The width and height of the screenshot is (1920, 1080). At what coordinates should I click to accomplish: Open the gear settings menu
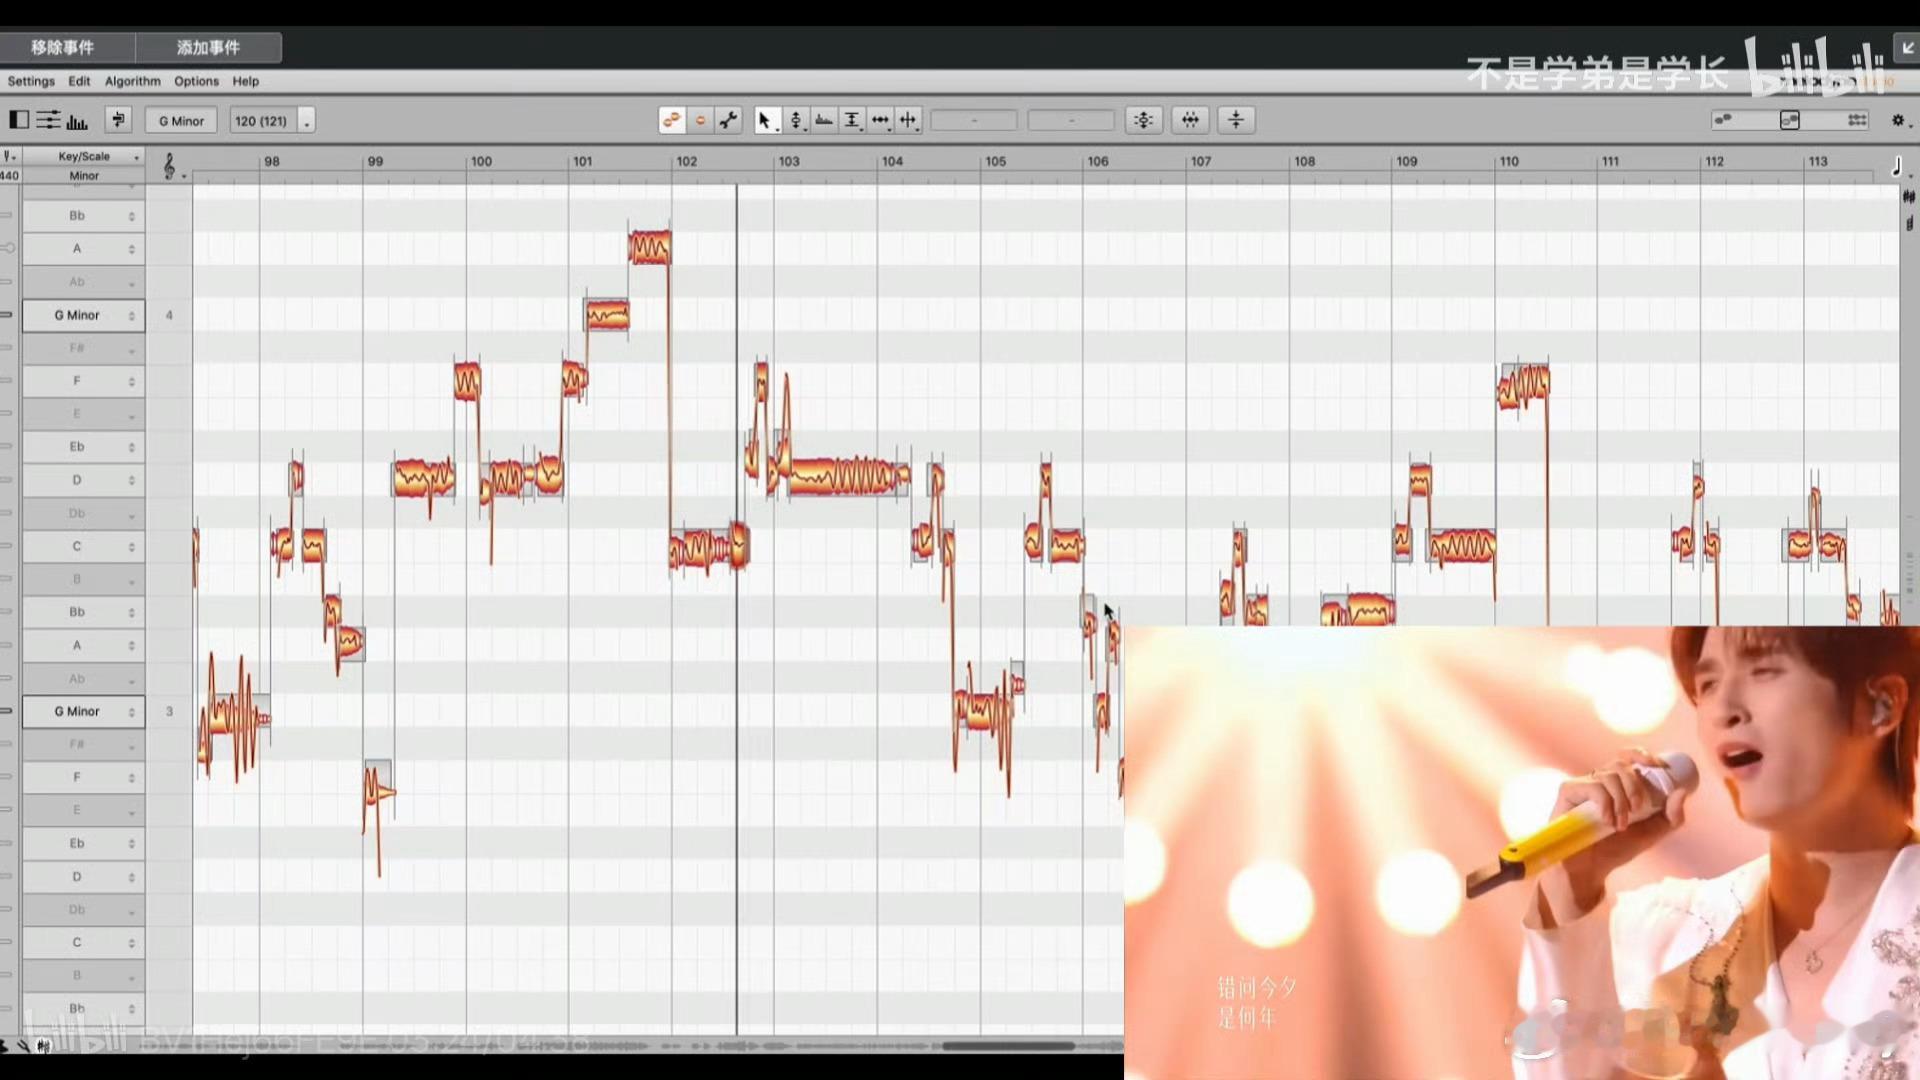click(1898, 120)
